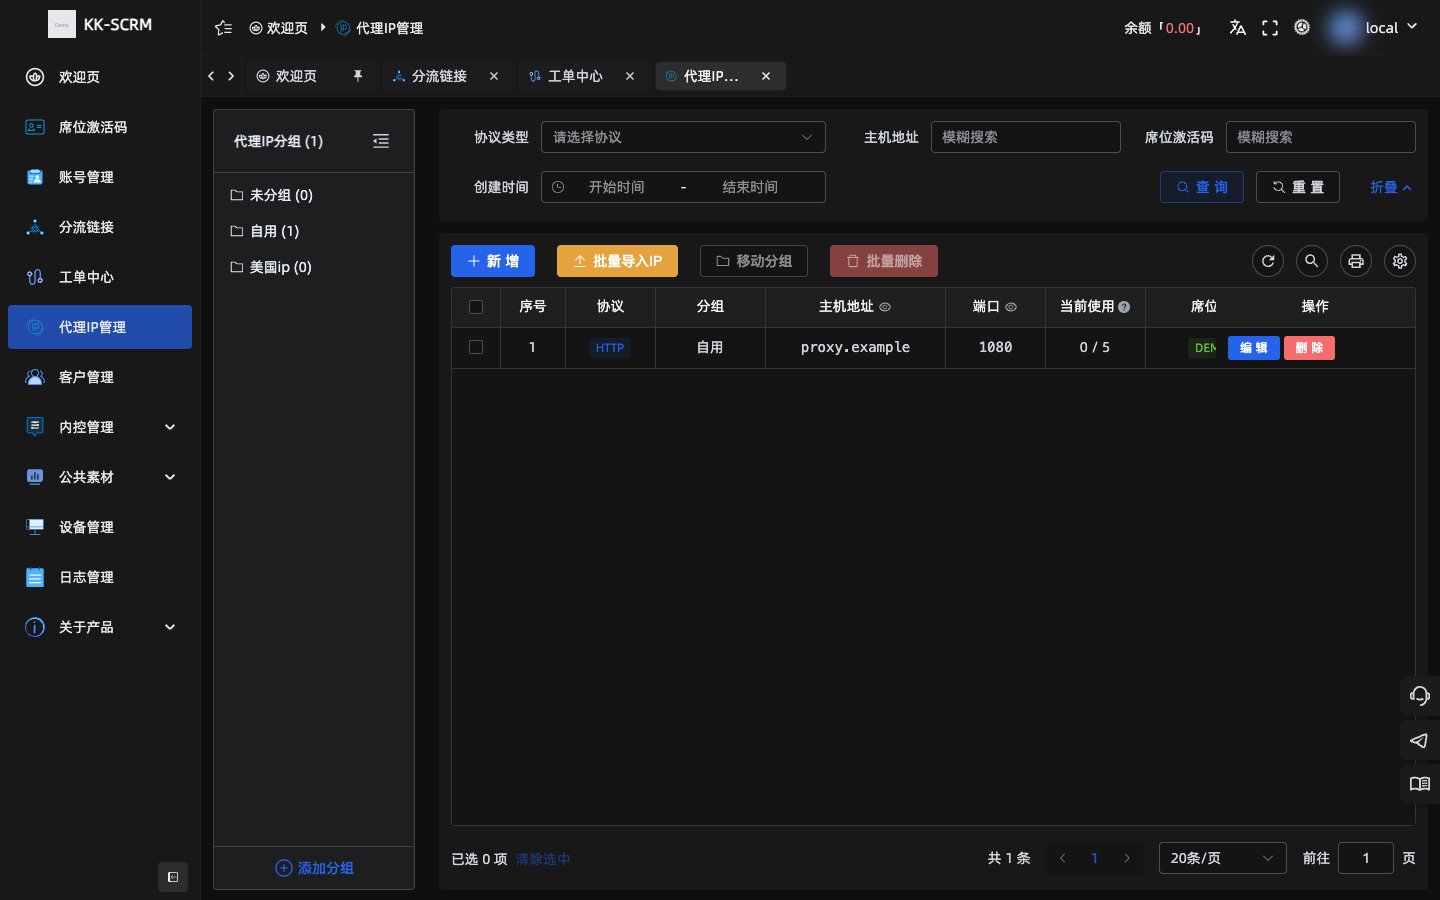Open 账号管理 in the sidebar
Viewport: 1440px width, 900px height.
point(100,177)
